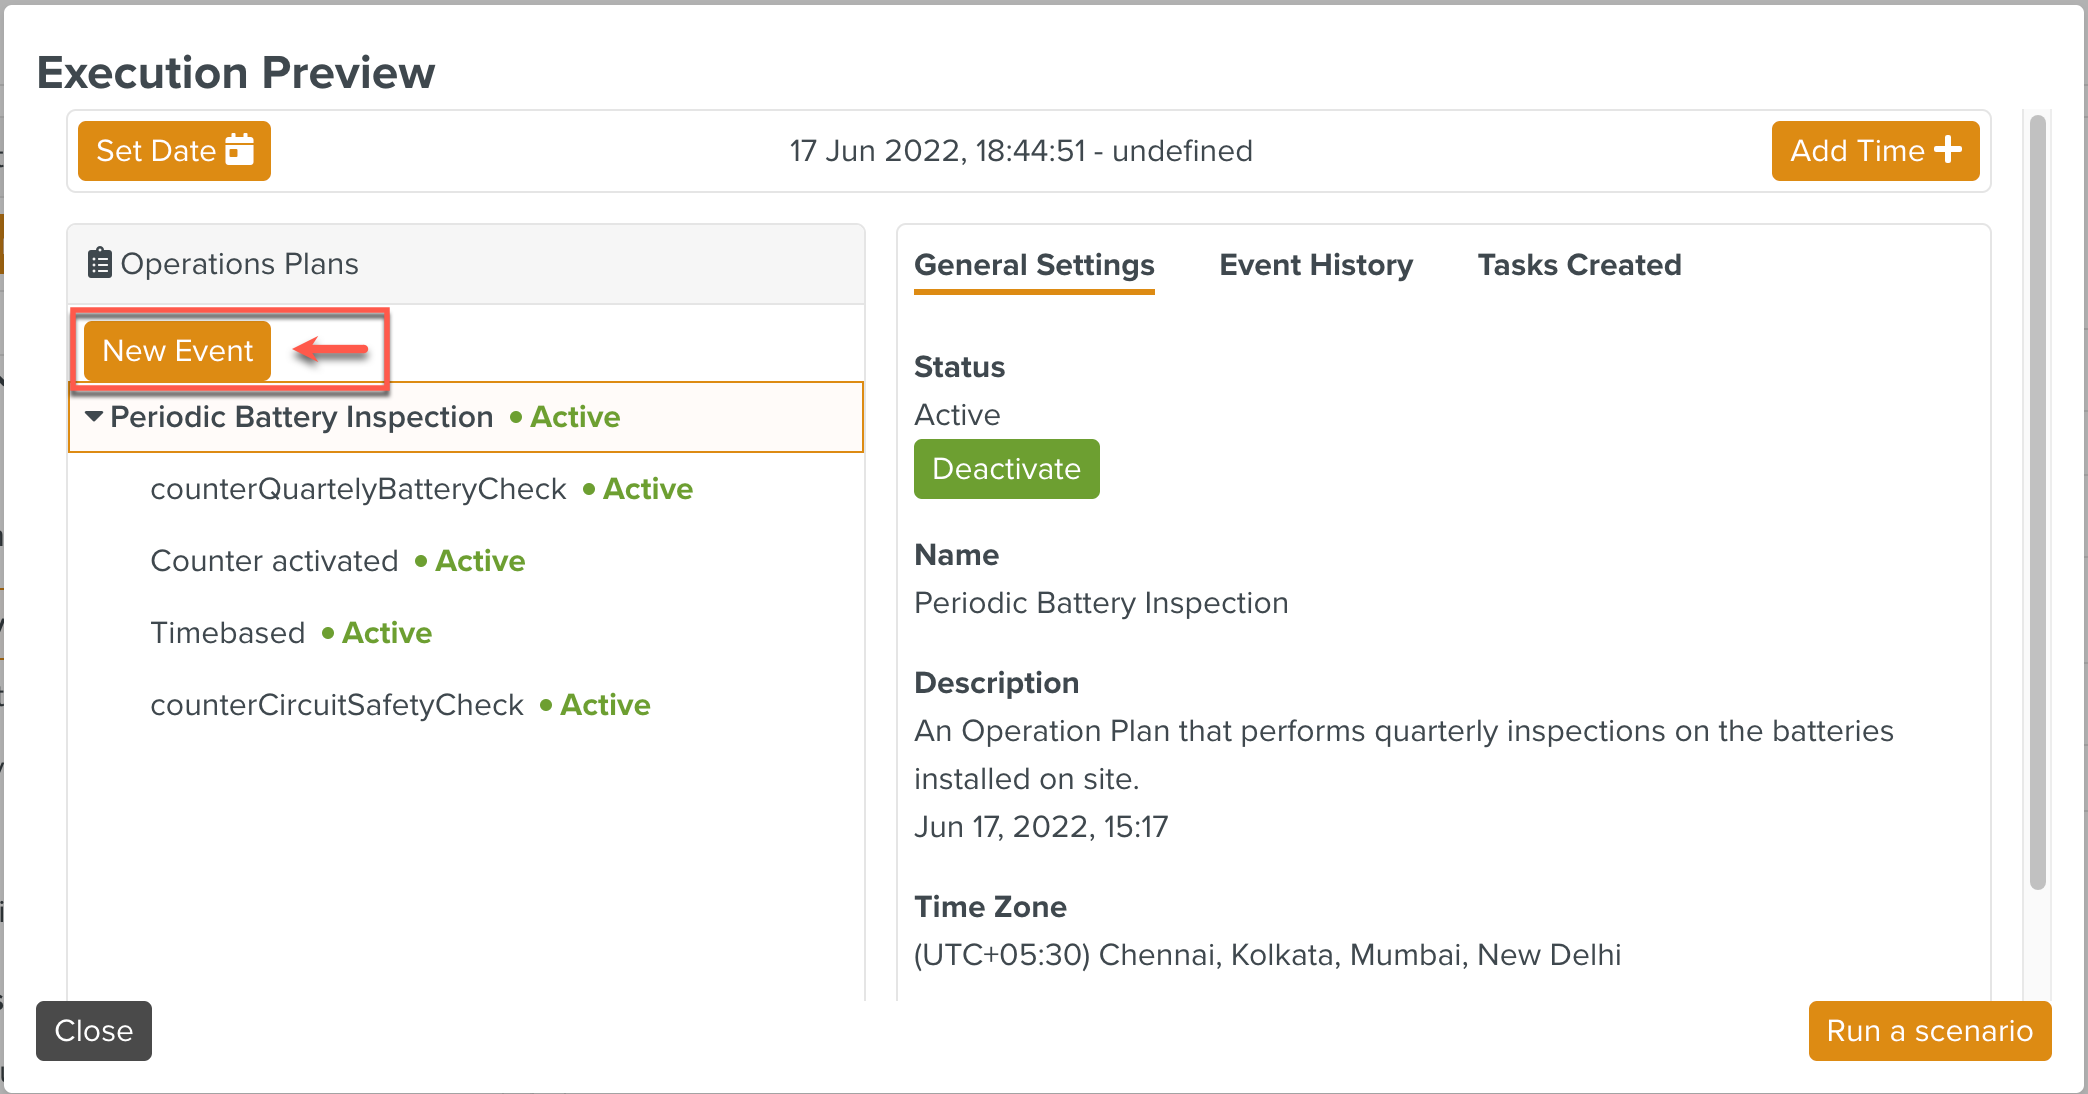Click the Operations Plans clipboard icon
This screenshot has height=1094, width=2088.
coord(99,263)
